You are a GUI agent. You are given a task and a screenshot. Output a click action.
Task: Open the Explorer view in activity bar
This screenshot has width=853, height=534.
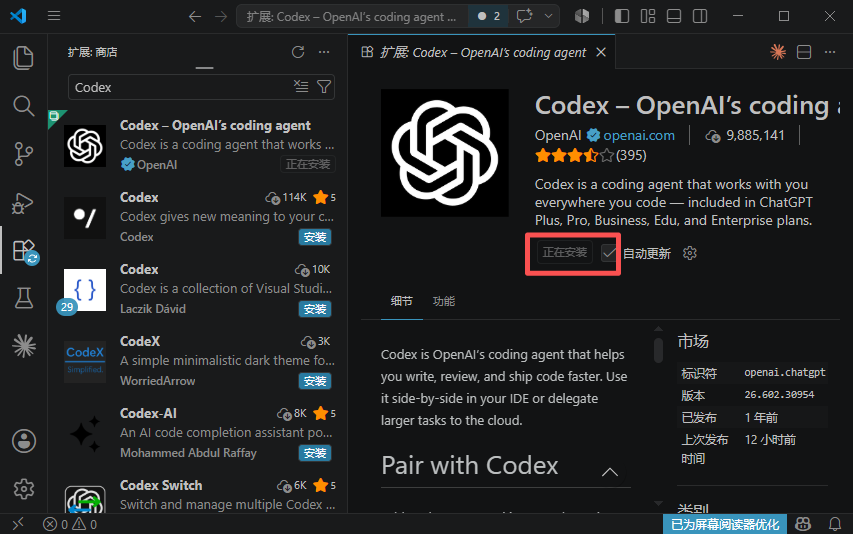click(x=23, y=58)
